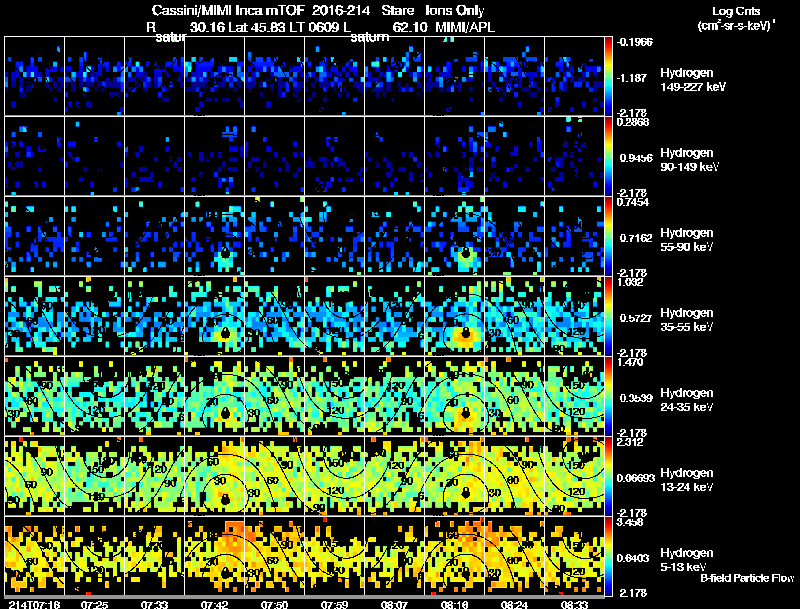Select Saturn marker in 55-90 keV panel at 07:42
Screen dimensions: 800x609
tap(225, 252)
